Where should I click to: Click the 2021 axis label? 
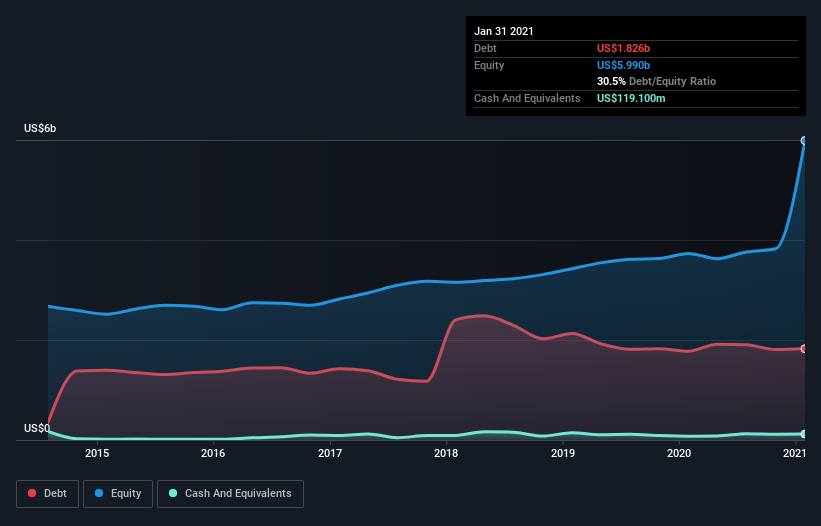794,453
